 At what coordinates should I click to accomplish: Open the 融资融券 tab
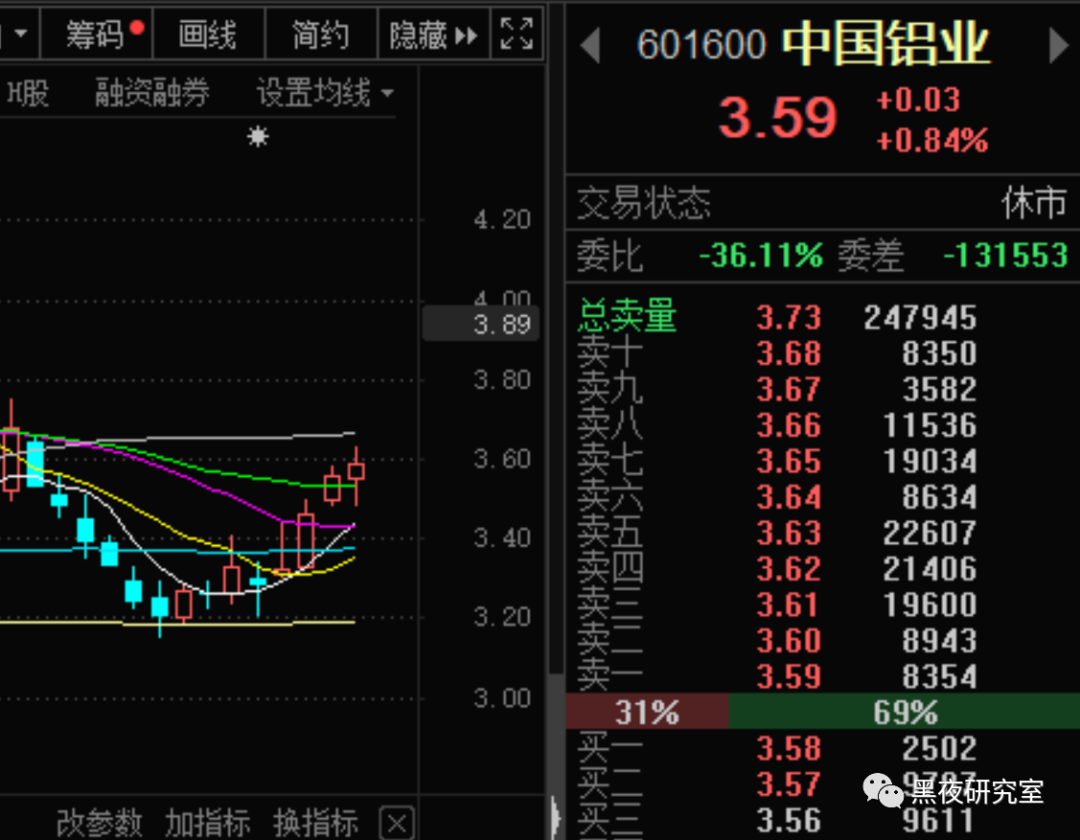point(152,92)
